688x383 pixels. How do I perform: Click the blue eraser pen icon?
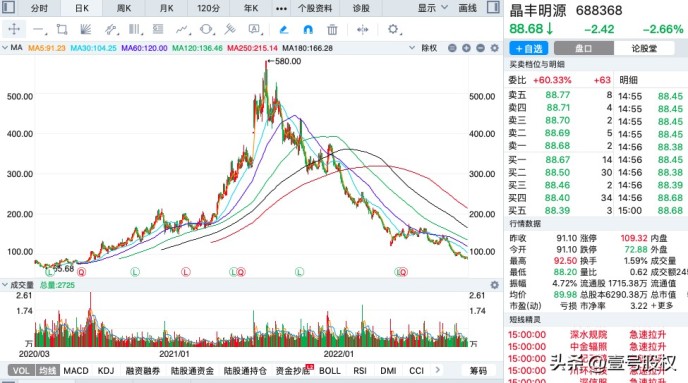click(284, 29)
